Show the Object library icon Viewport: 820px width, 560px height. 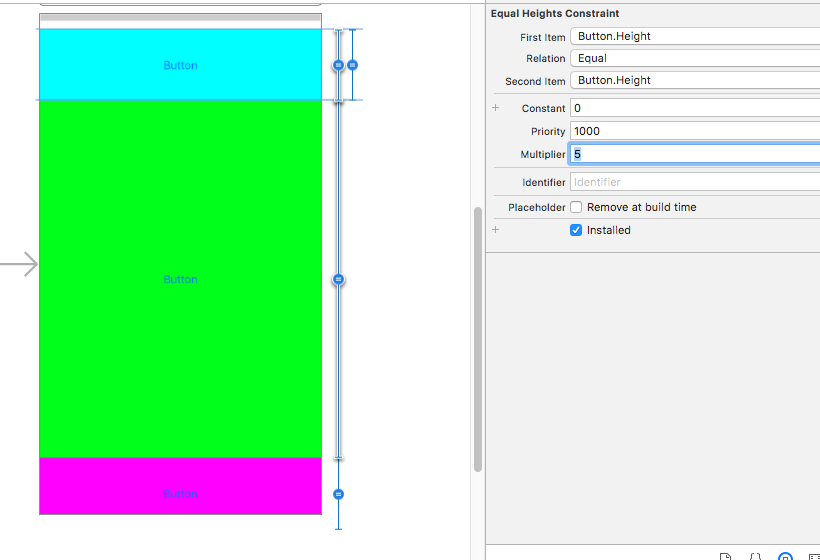pyautogui.click(x=786, y=556)
